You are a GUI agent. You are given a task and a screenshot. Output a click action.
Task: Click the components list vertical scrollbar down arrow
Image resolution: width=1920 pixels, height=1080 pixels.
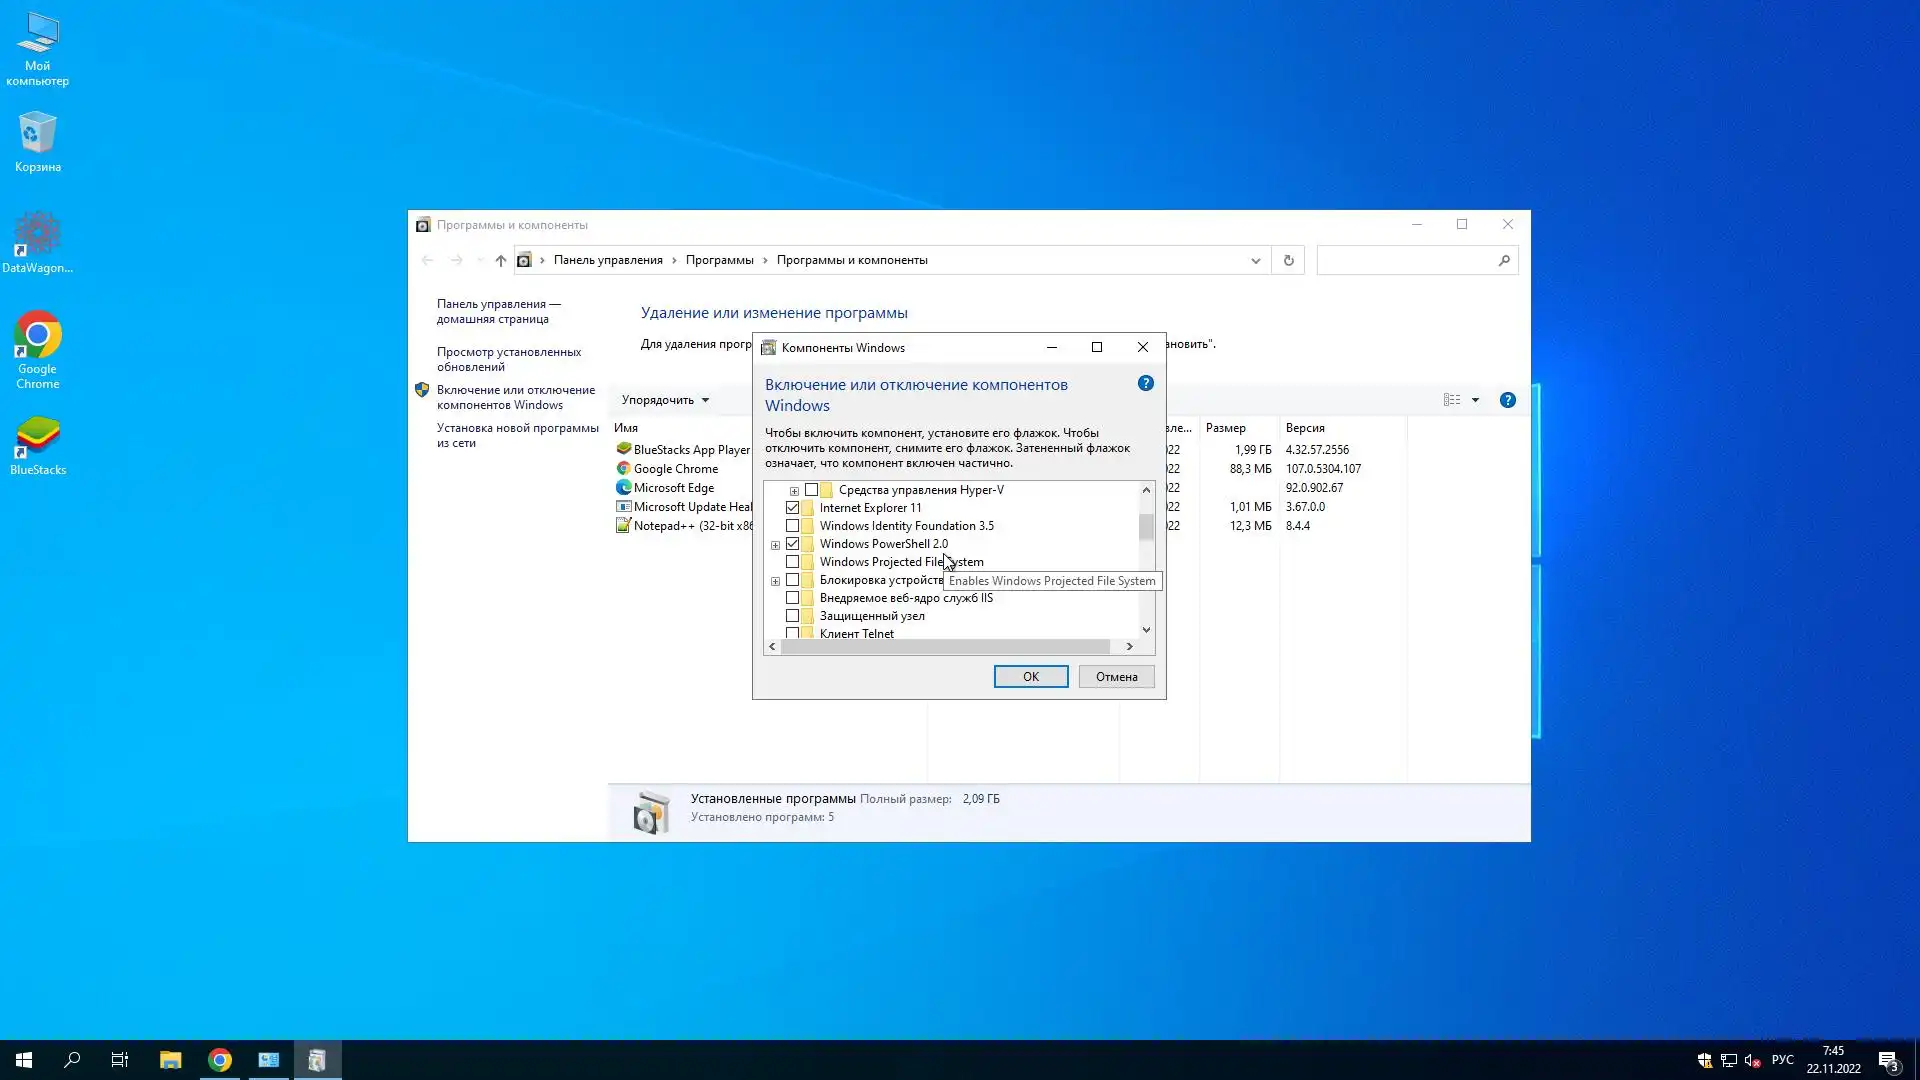click(1146, 630)
